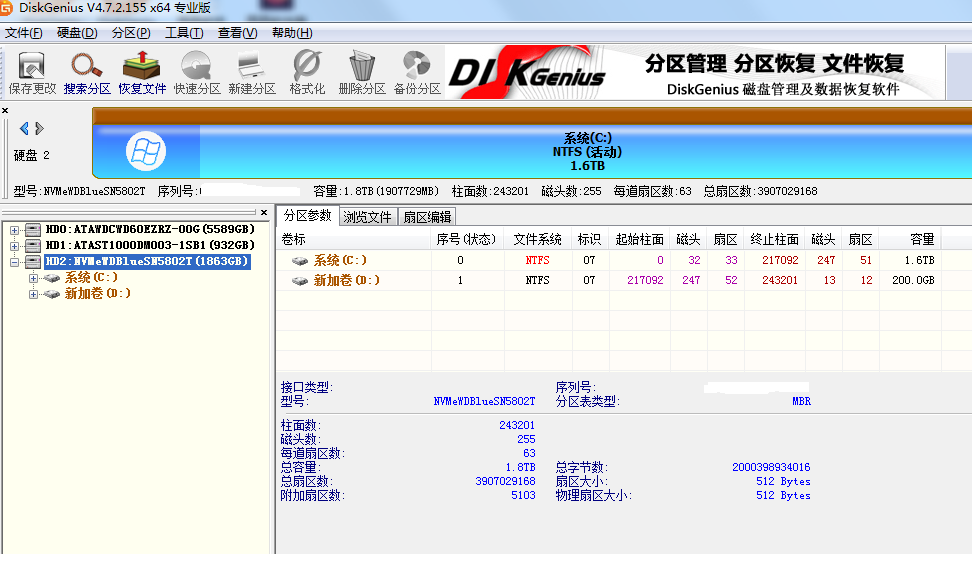Screen dimensions: 972x571
Task: Click the drive icon in 新加卷(D:) table row
Action: point(300,281)
